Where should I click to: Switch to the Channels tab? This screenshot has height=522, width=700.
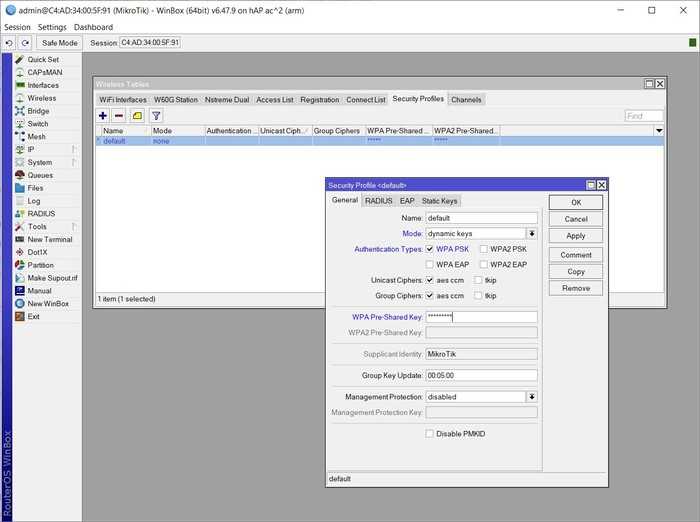(x=466, y=100)
